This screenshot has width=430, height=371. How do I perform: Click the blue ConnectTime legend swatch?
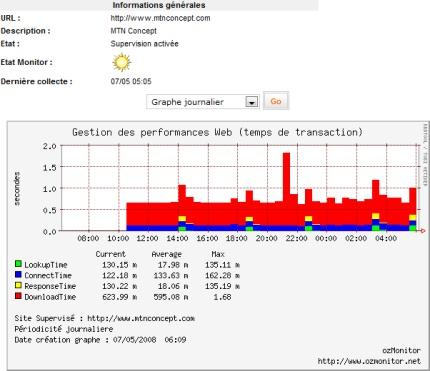coord(18,275)
